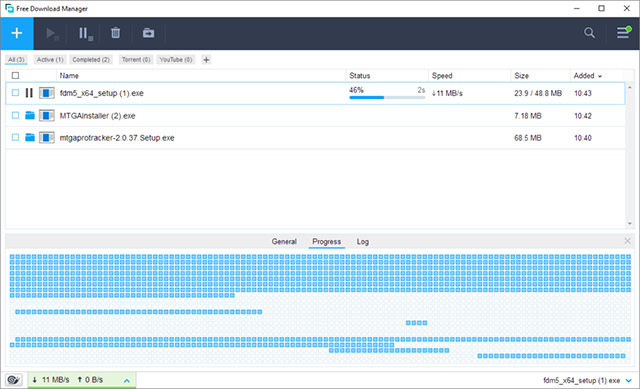The image size is (640, 389).
Task: Sort the list by Status column
Action: (x=360, y=76)
